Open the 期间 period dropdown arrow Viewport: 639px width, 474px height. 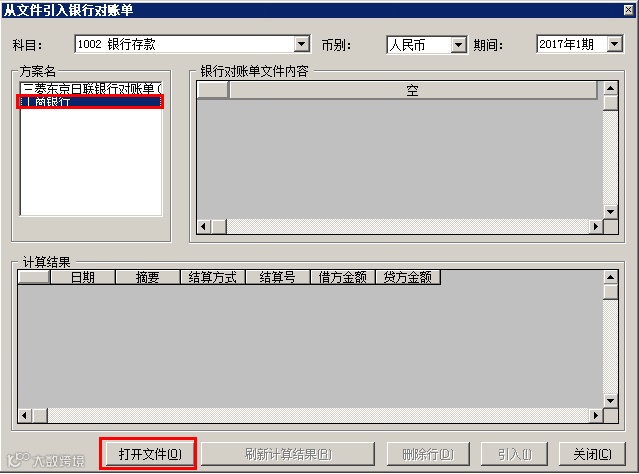tap(615, 44)
